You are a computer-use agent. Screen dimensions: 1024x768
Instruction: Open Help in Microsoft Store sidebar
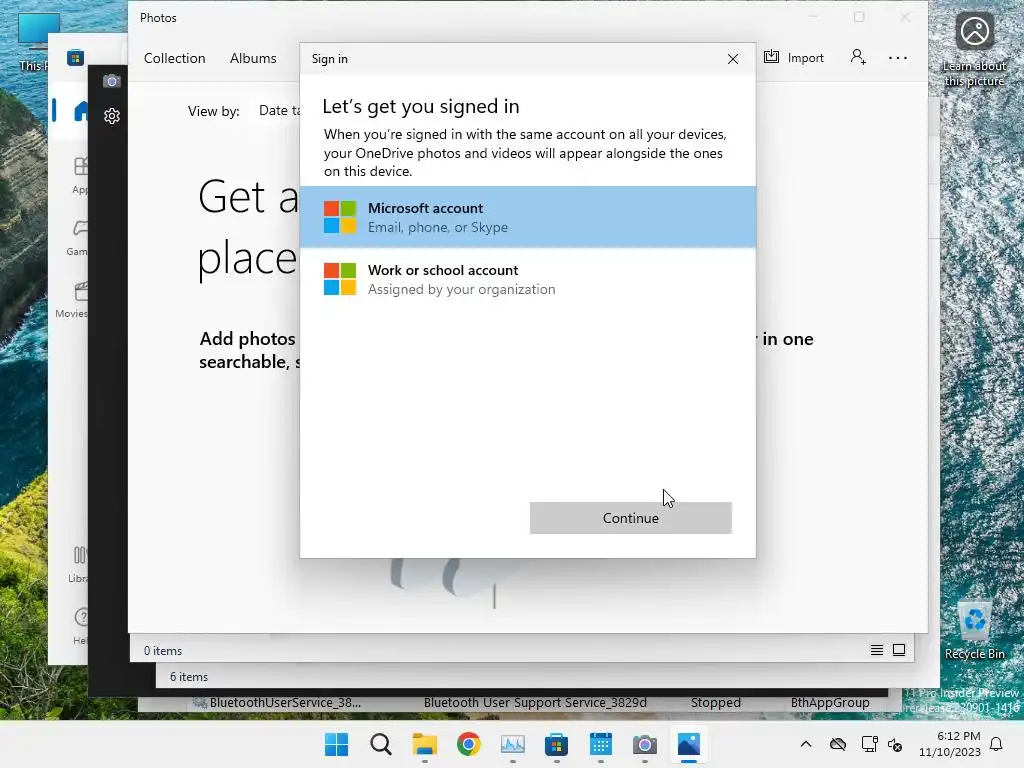(80, 626)
